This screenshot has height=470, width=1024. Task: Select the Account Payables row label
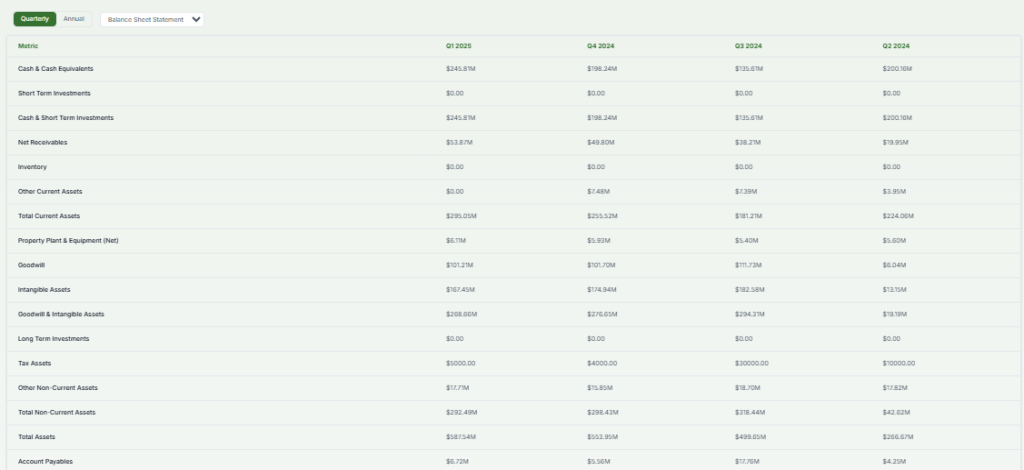(x=45, y=462)
